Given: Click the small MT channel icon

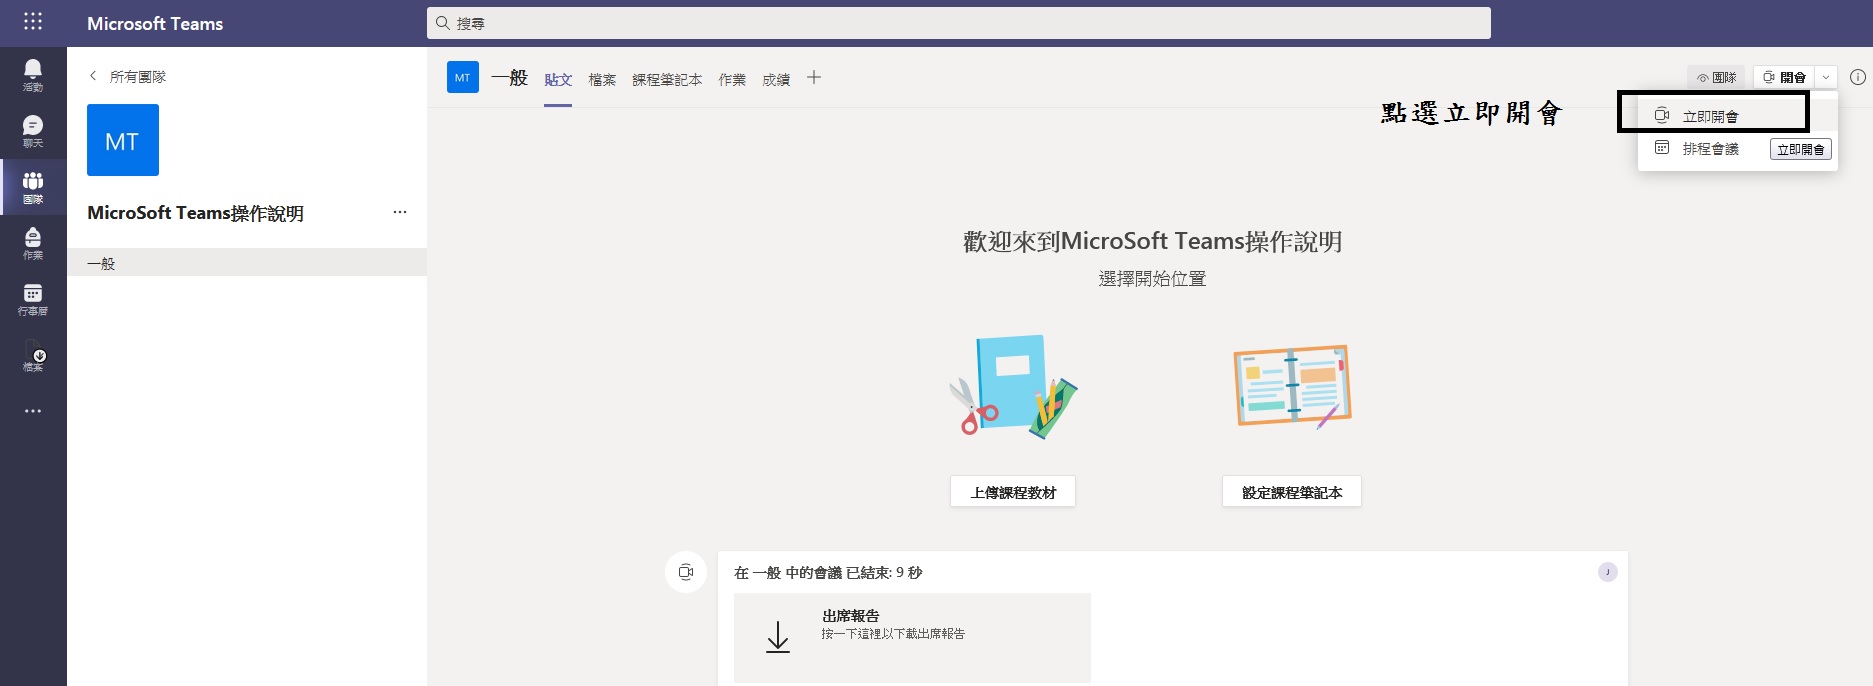Looking at the screenshot, I should tap(463, 77).
